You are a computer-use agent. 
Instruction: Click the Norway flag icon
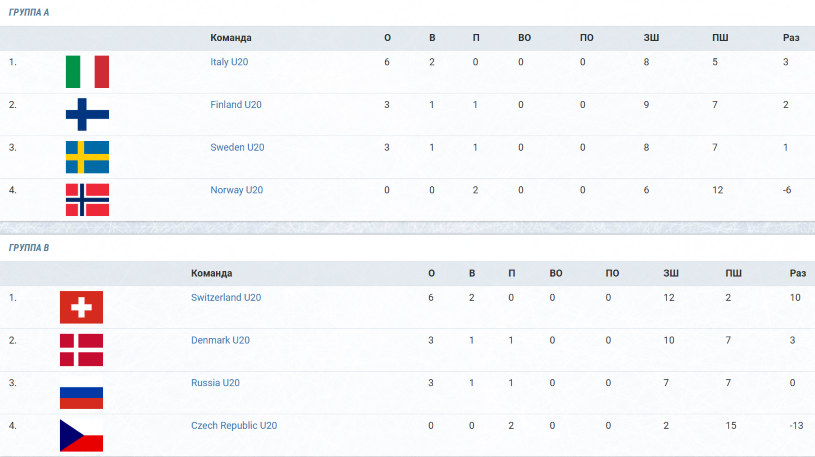(x=87, y=200)
